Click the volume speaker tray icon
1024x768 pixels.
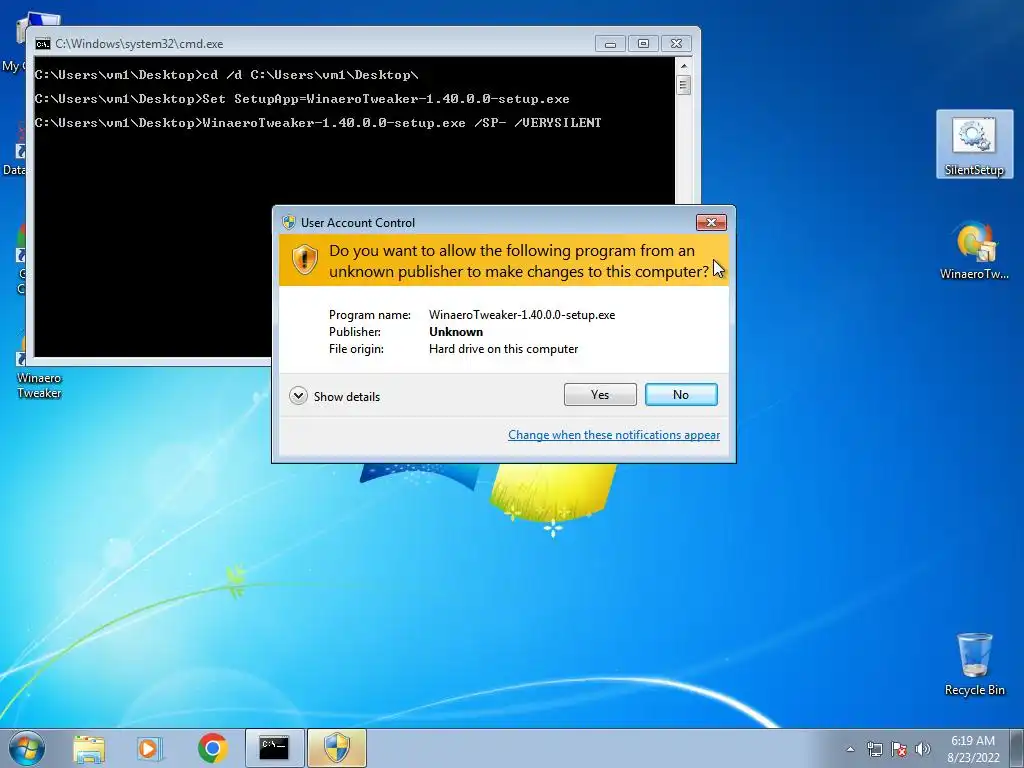pos(923,749)
